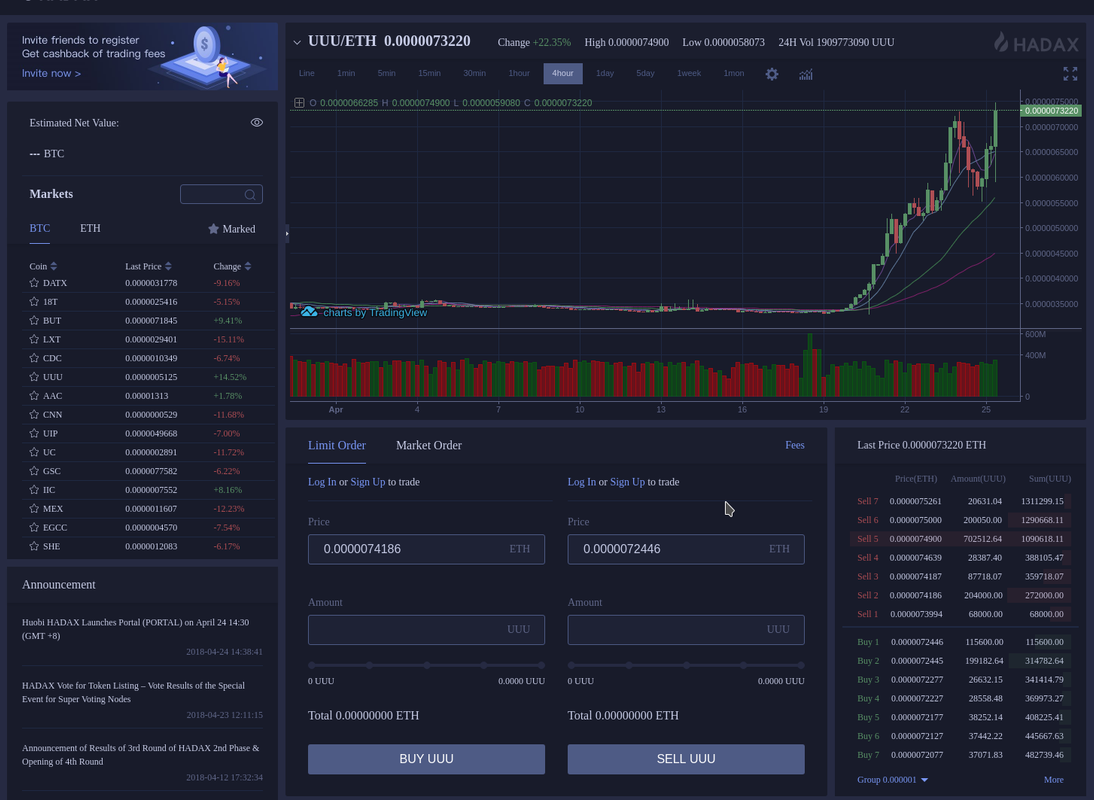Select the Market Order tab
Image resolution: width=1094 pixels, height=800 pixels.
coord(429,445)
